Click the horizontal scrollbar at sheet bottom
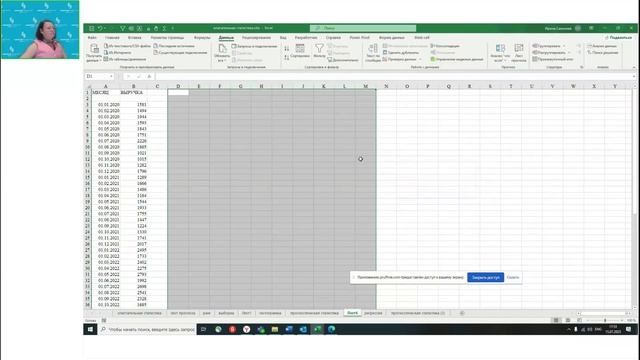 604,313
